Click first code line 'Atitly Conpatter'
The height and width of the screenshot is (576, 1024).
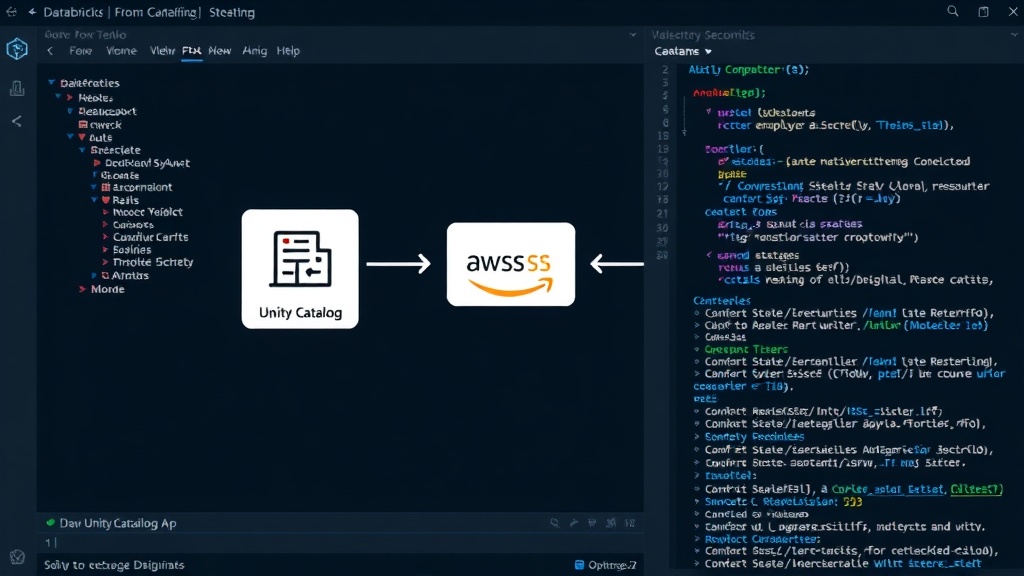pos(748,69)
